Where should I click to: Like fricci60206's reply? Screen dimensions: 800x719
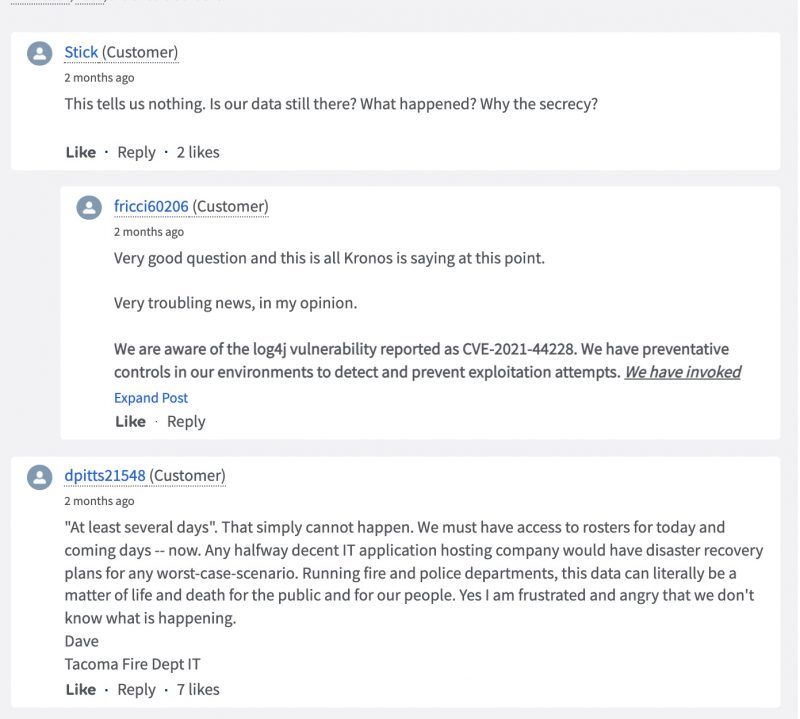click(x=130, y=421)
